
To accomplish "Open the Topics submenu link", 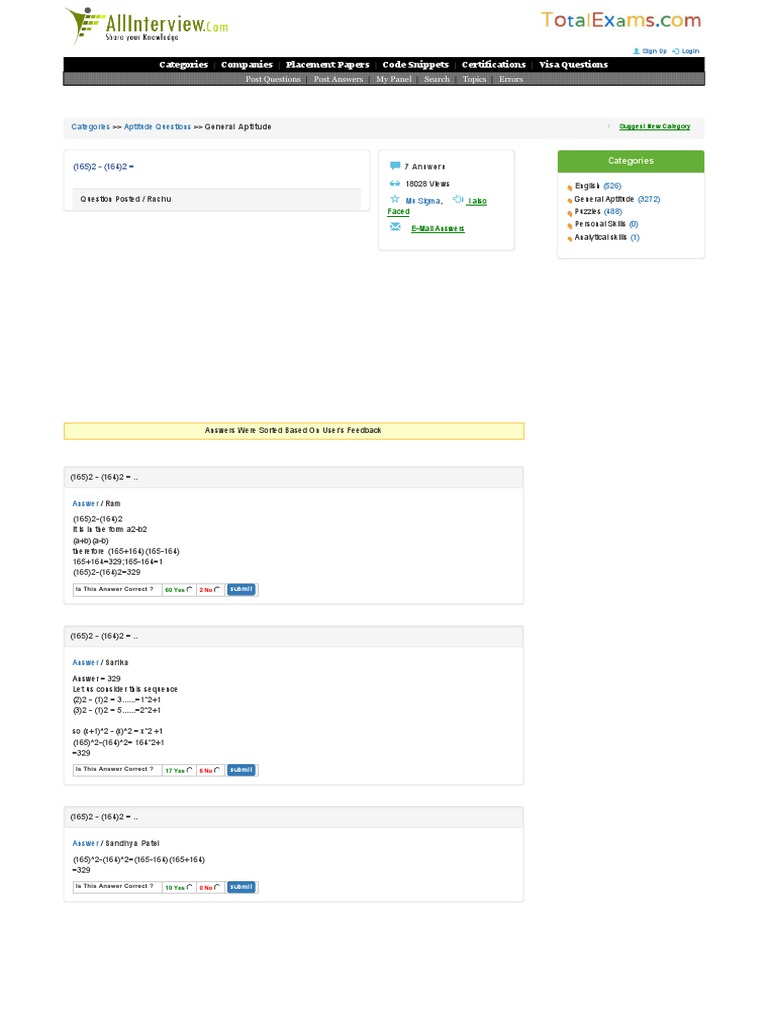I will tap(475, 79).
